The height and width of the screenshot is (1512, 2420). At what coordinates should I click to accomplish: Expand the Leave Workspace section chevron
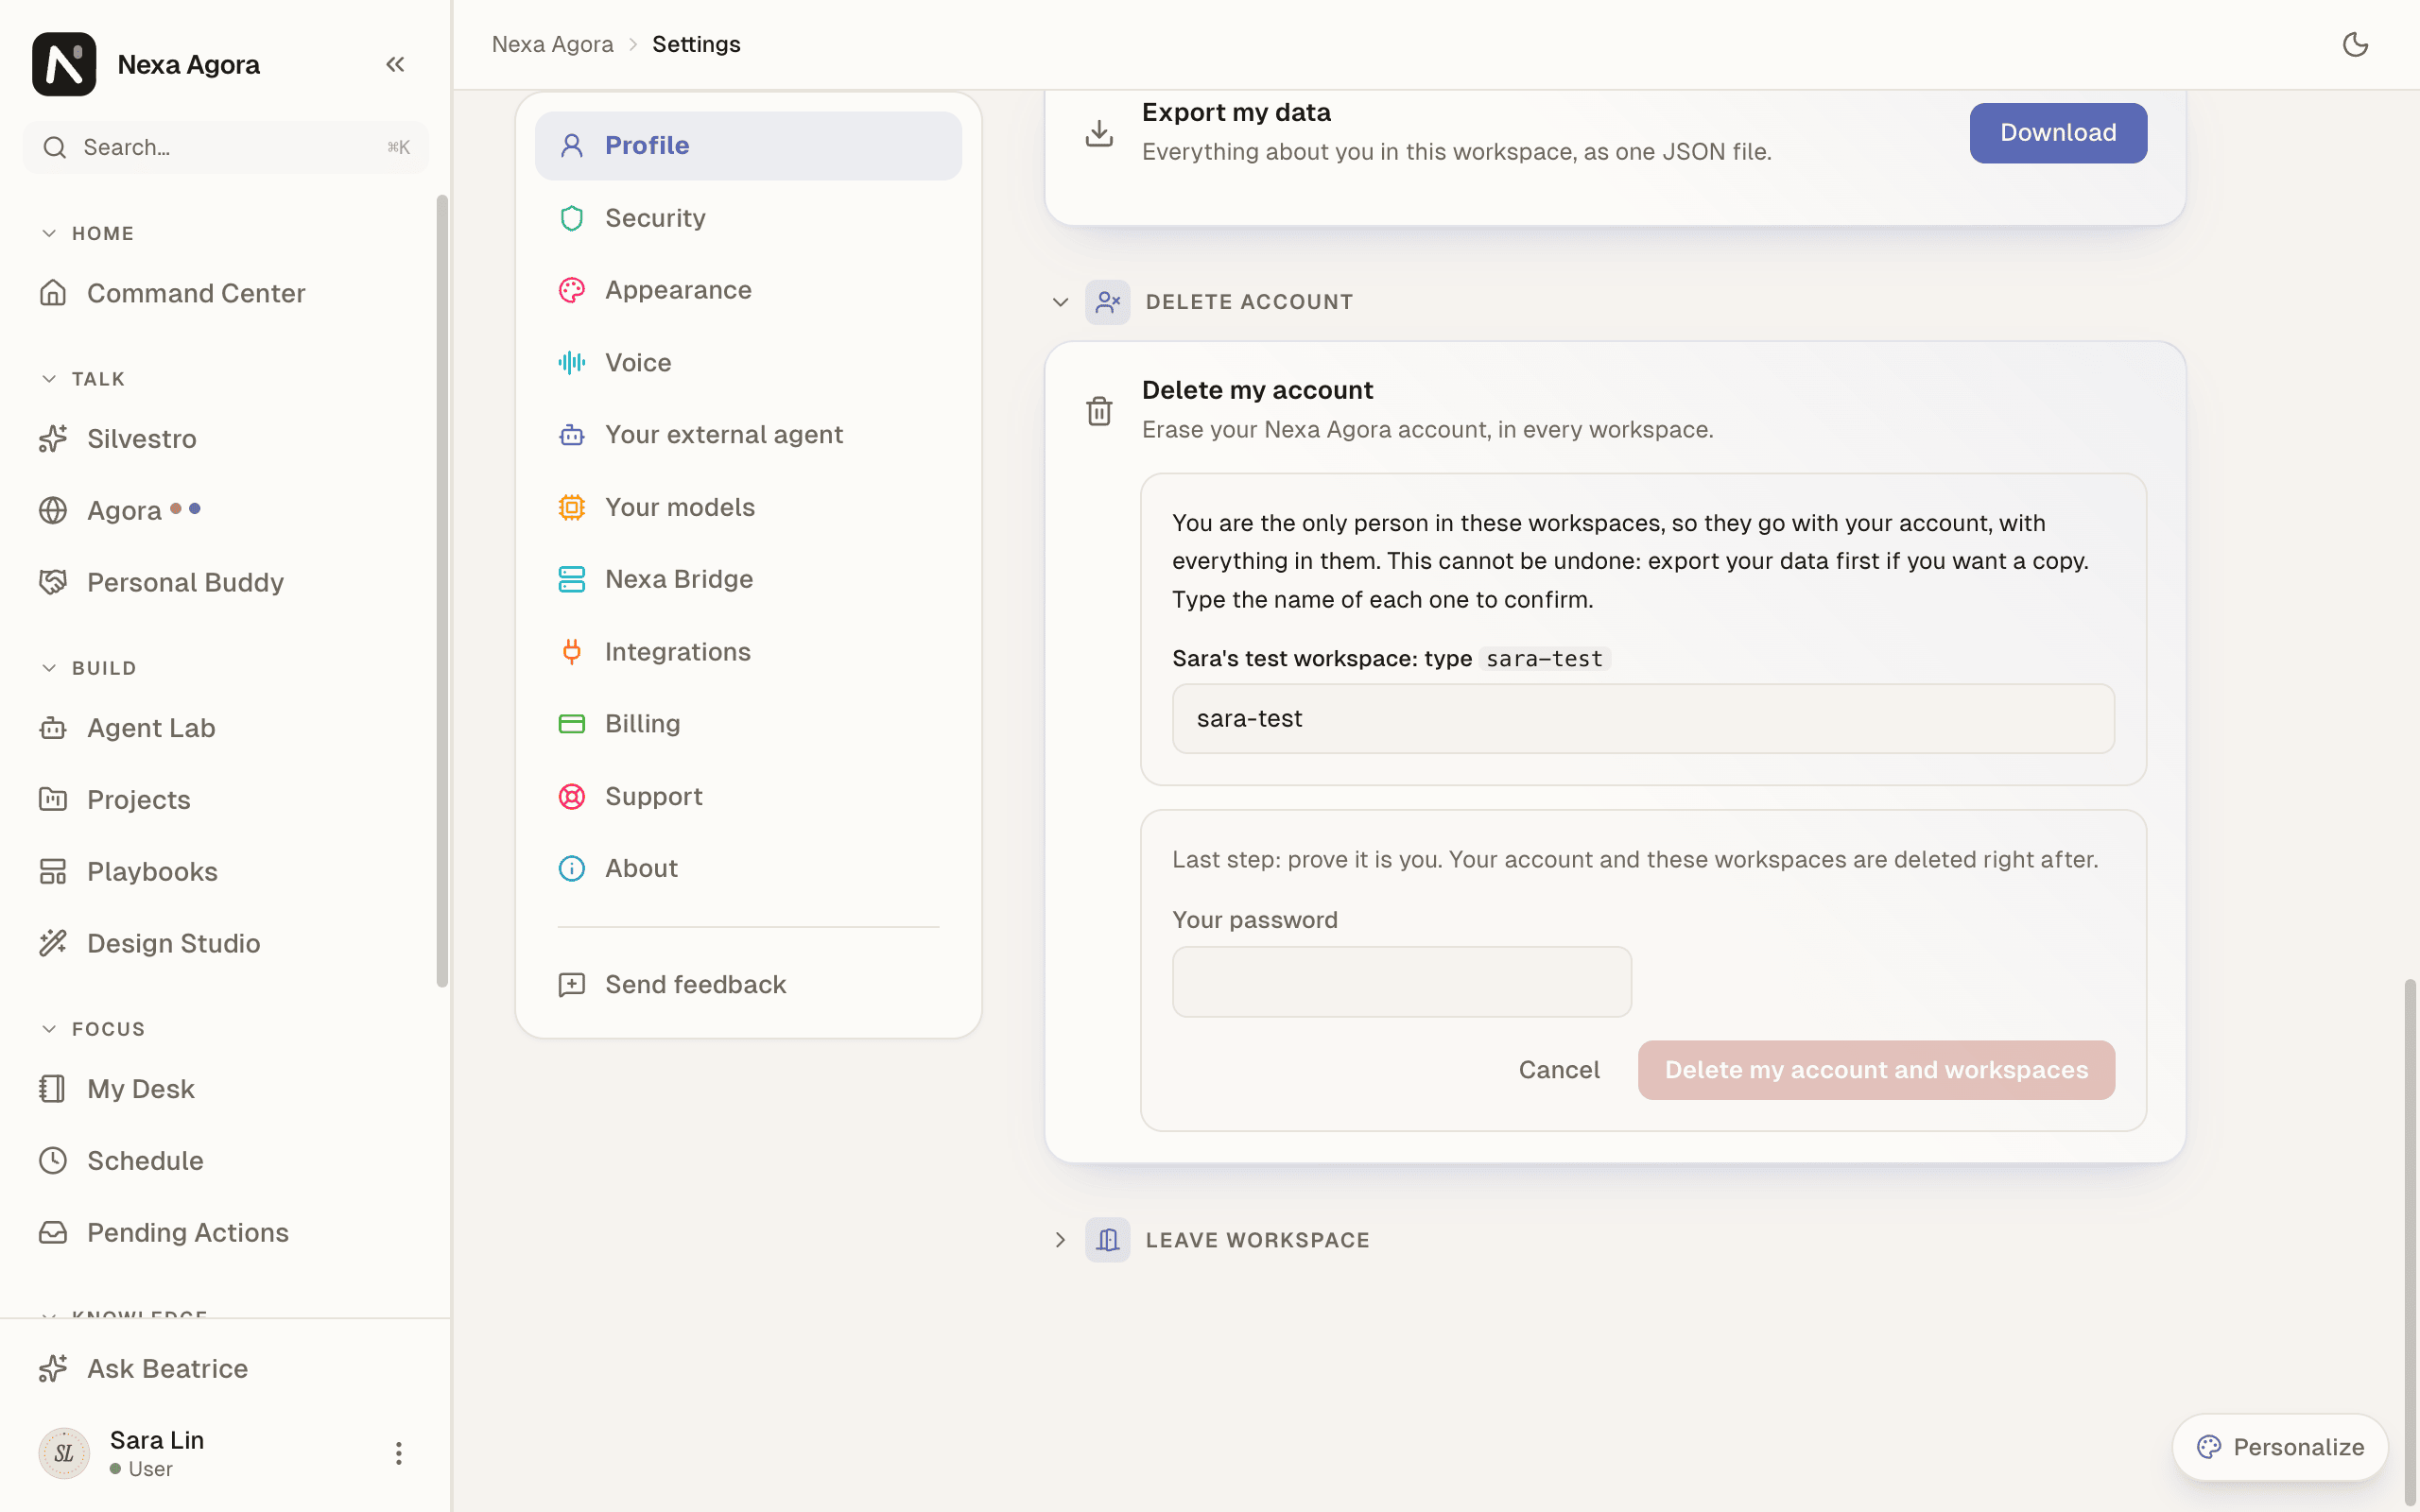click(x=1060, y=1240)
